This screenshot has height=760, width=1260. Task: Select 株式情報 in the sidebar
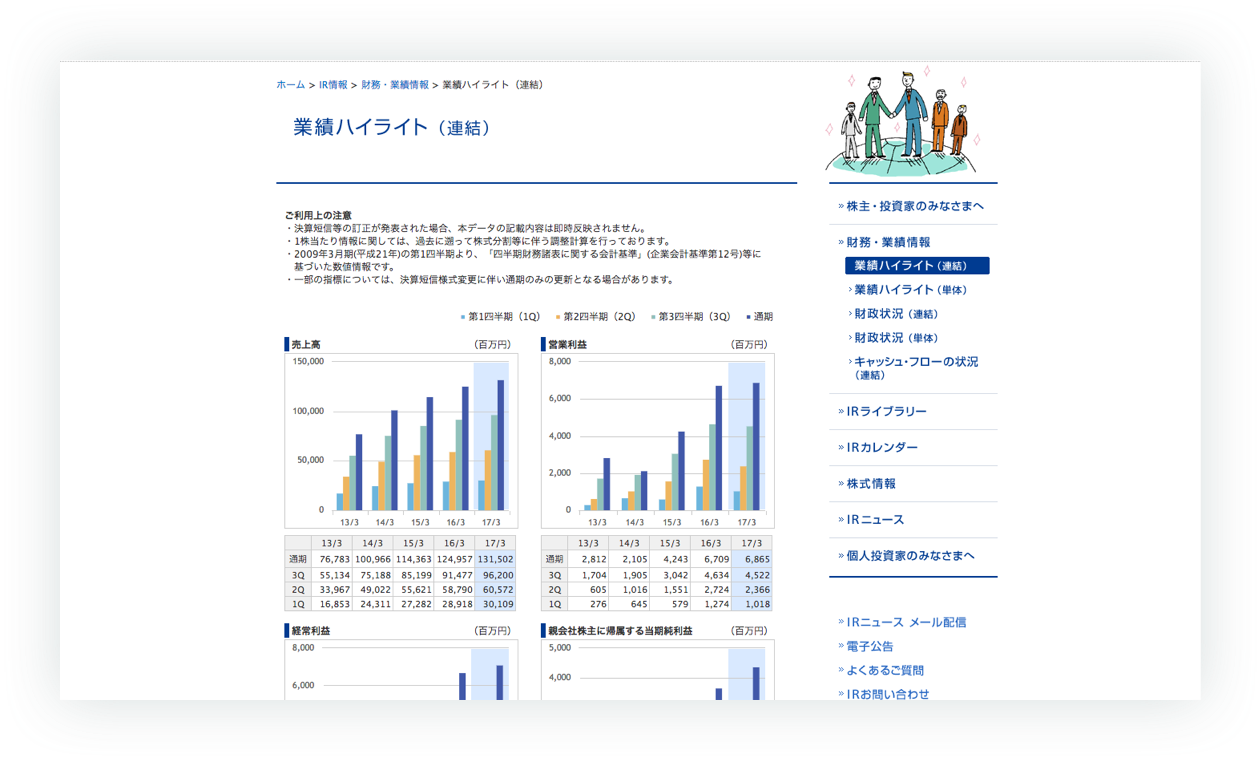click(x=870, y=484)
